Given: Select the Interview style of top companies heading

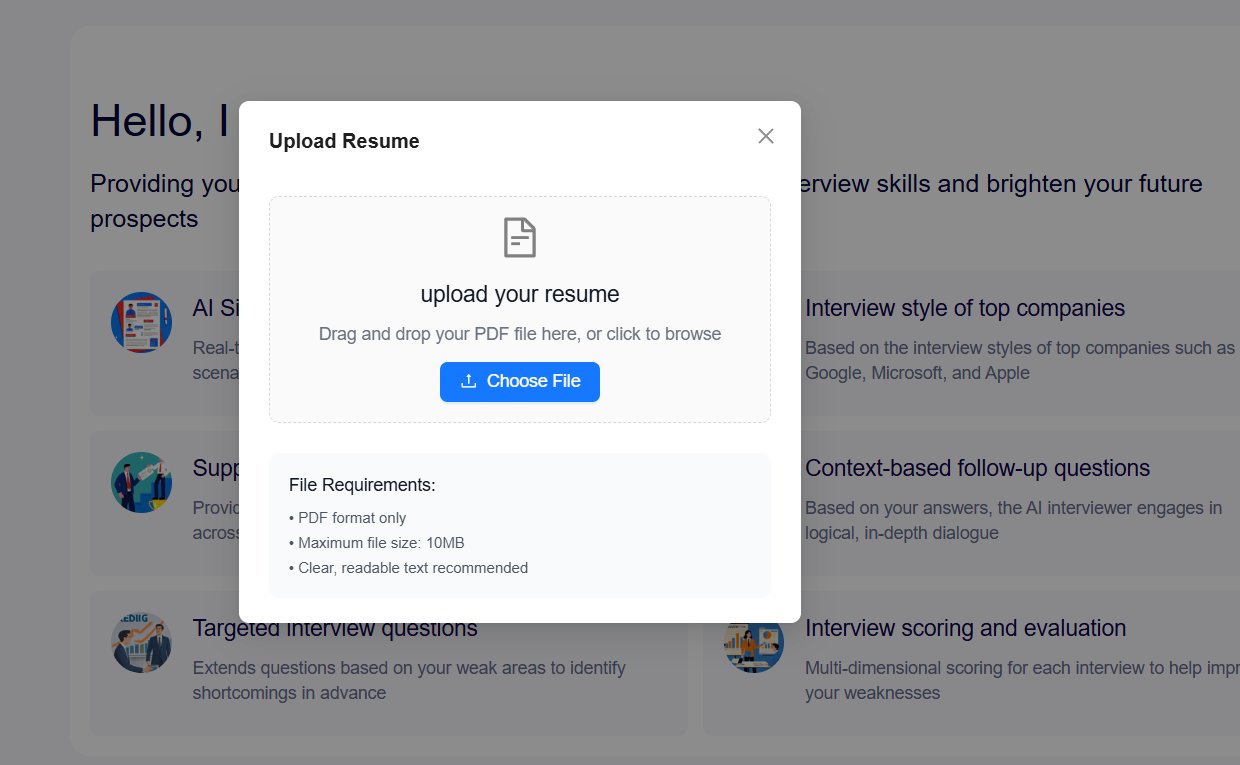Looking at the screenshot, I should pos(964,308).
